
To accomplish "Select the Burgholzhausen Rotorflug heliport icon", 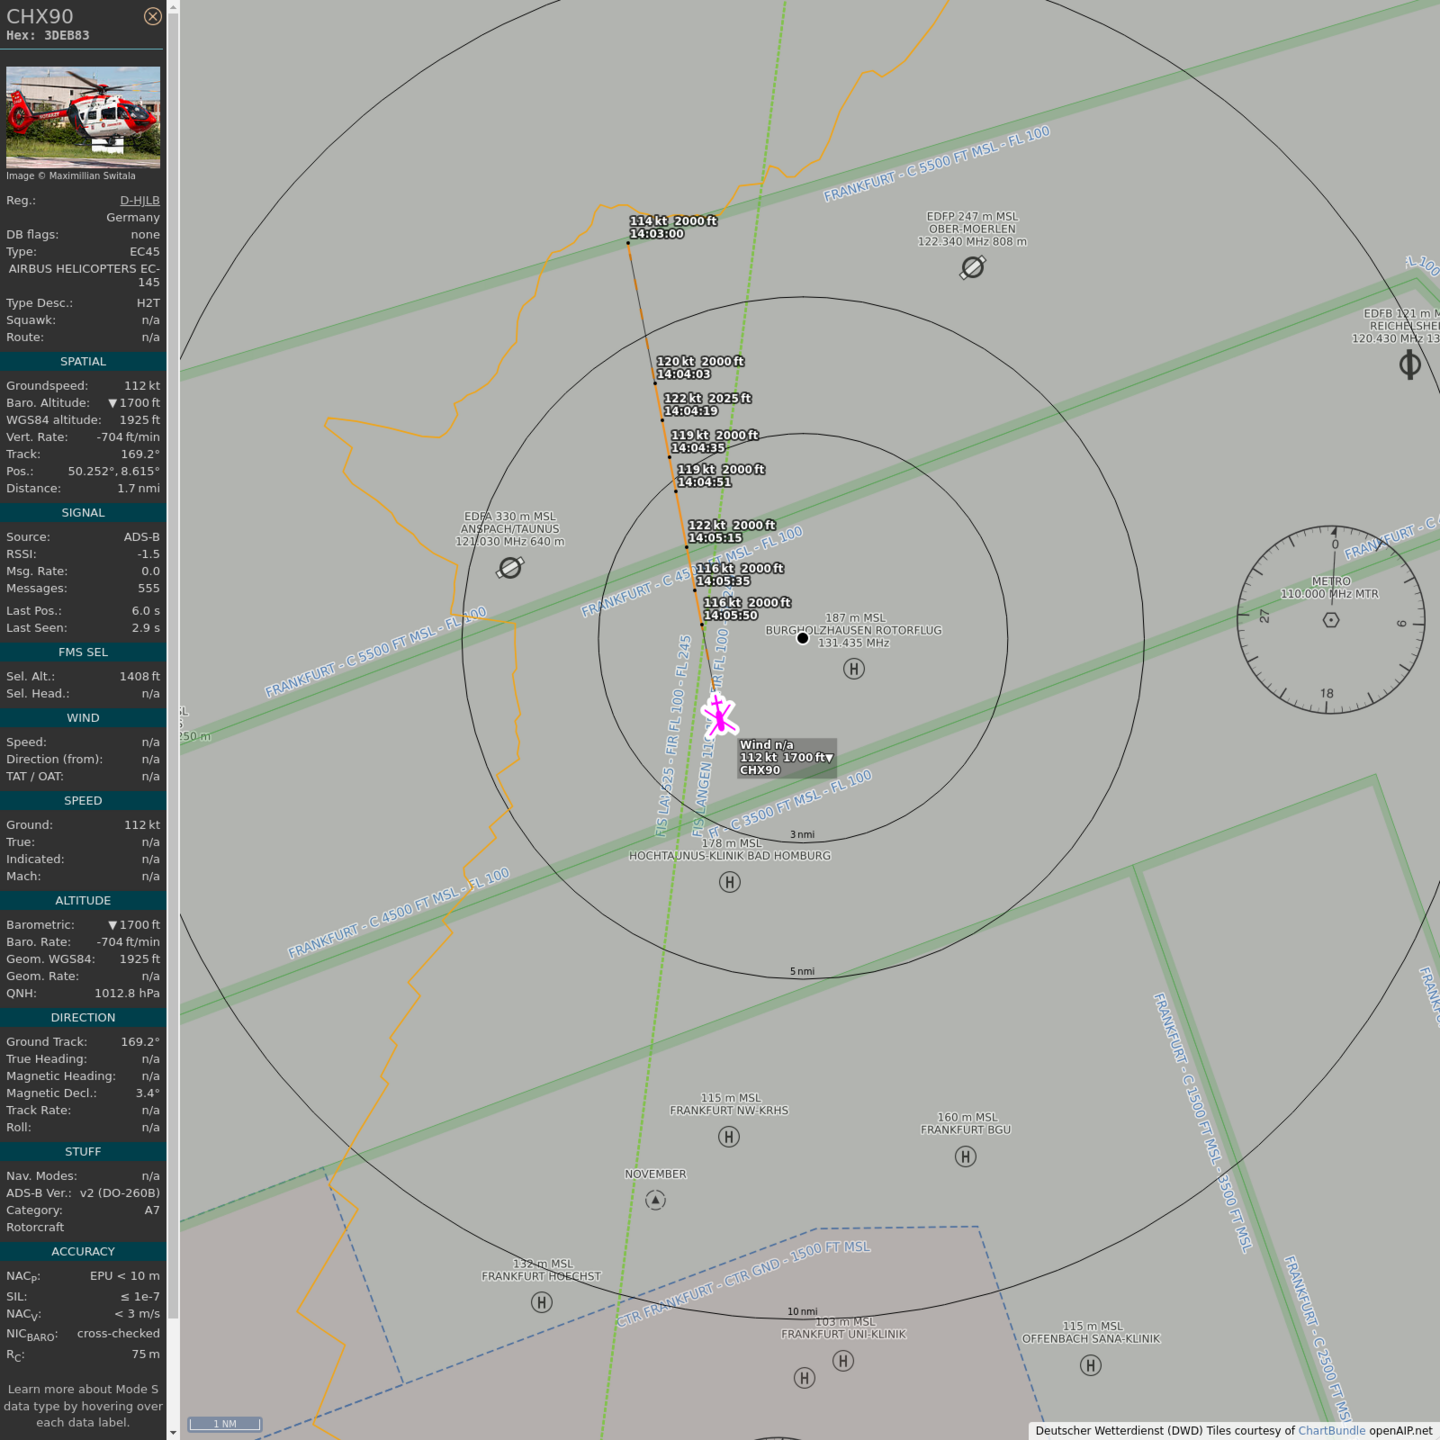I will (x=853, y=669).
